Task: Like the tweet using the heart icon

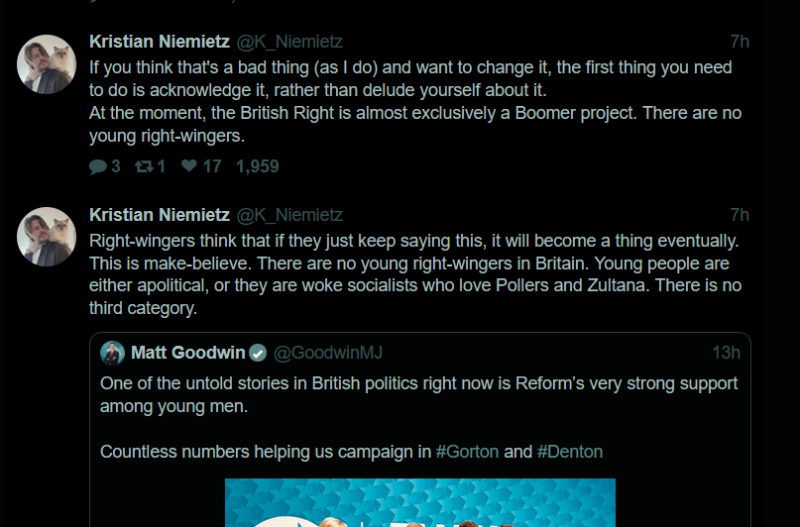Action: pyautogui.click(x=189, y=167)
